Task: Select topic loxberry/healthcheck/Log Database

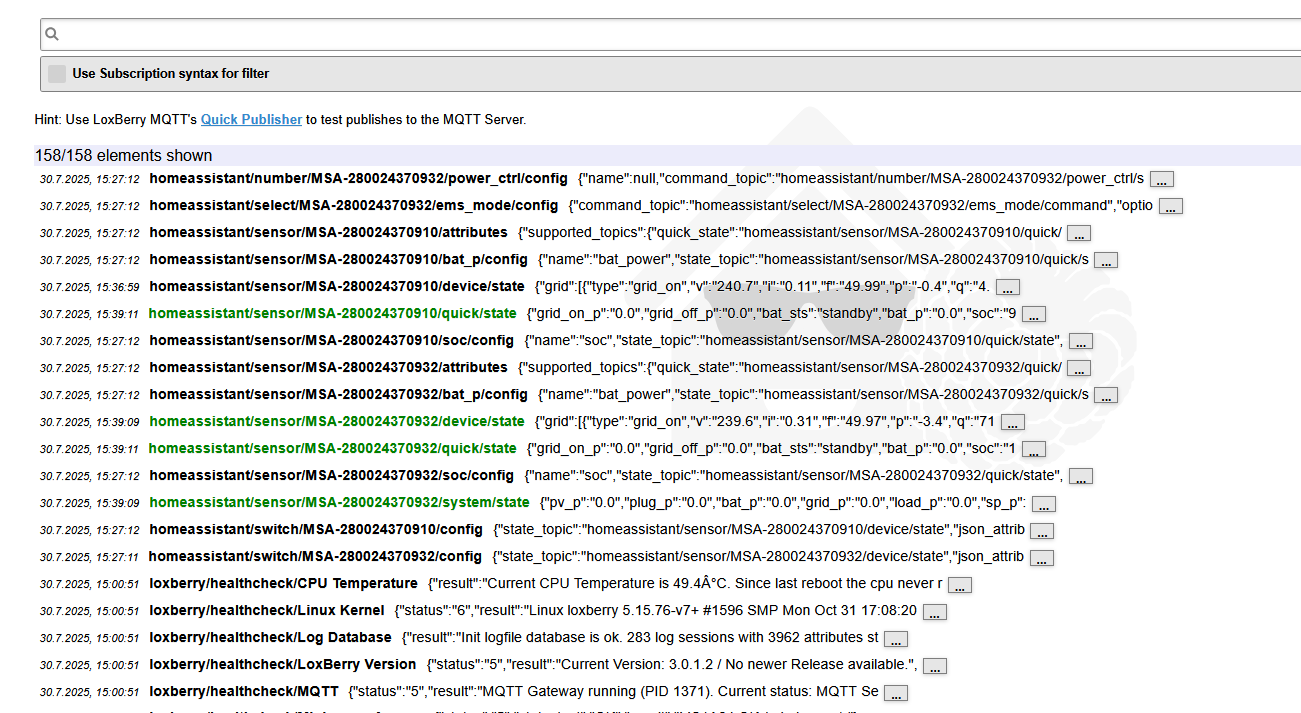Action: click(x=270, y=637)
